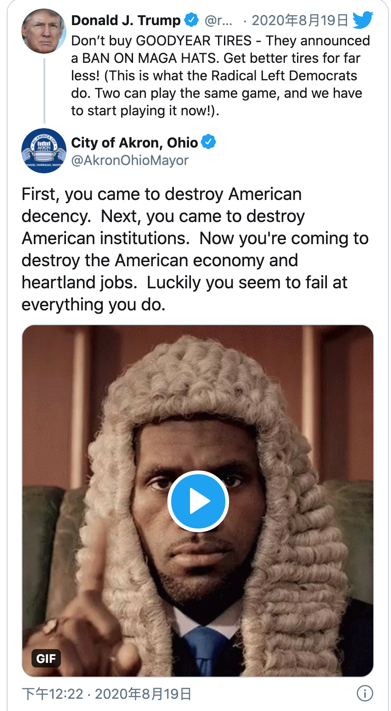Screen dimensions: 391x711
Task: Click City of Akron's profile avatar
Action: click(44, 151)
